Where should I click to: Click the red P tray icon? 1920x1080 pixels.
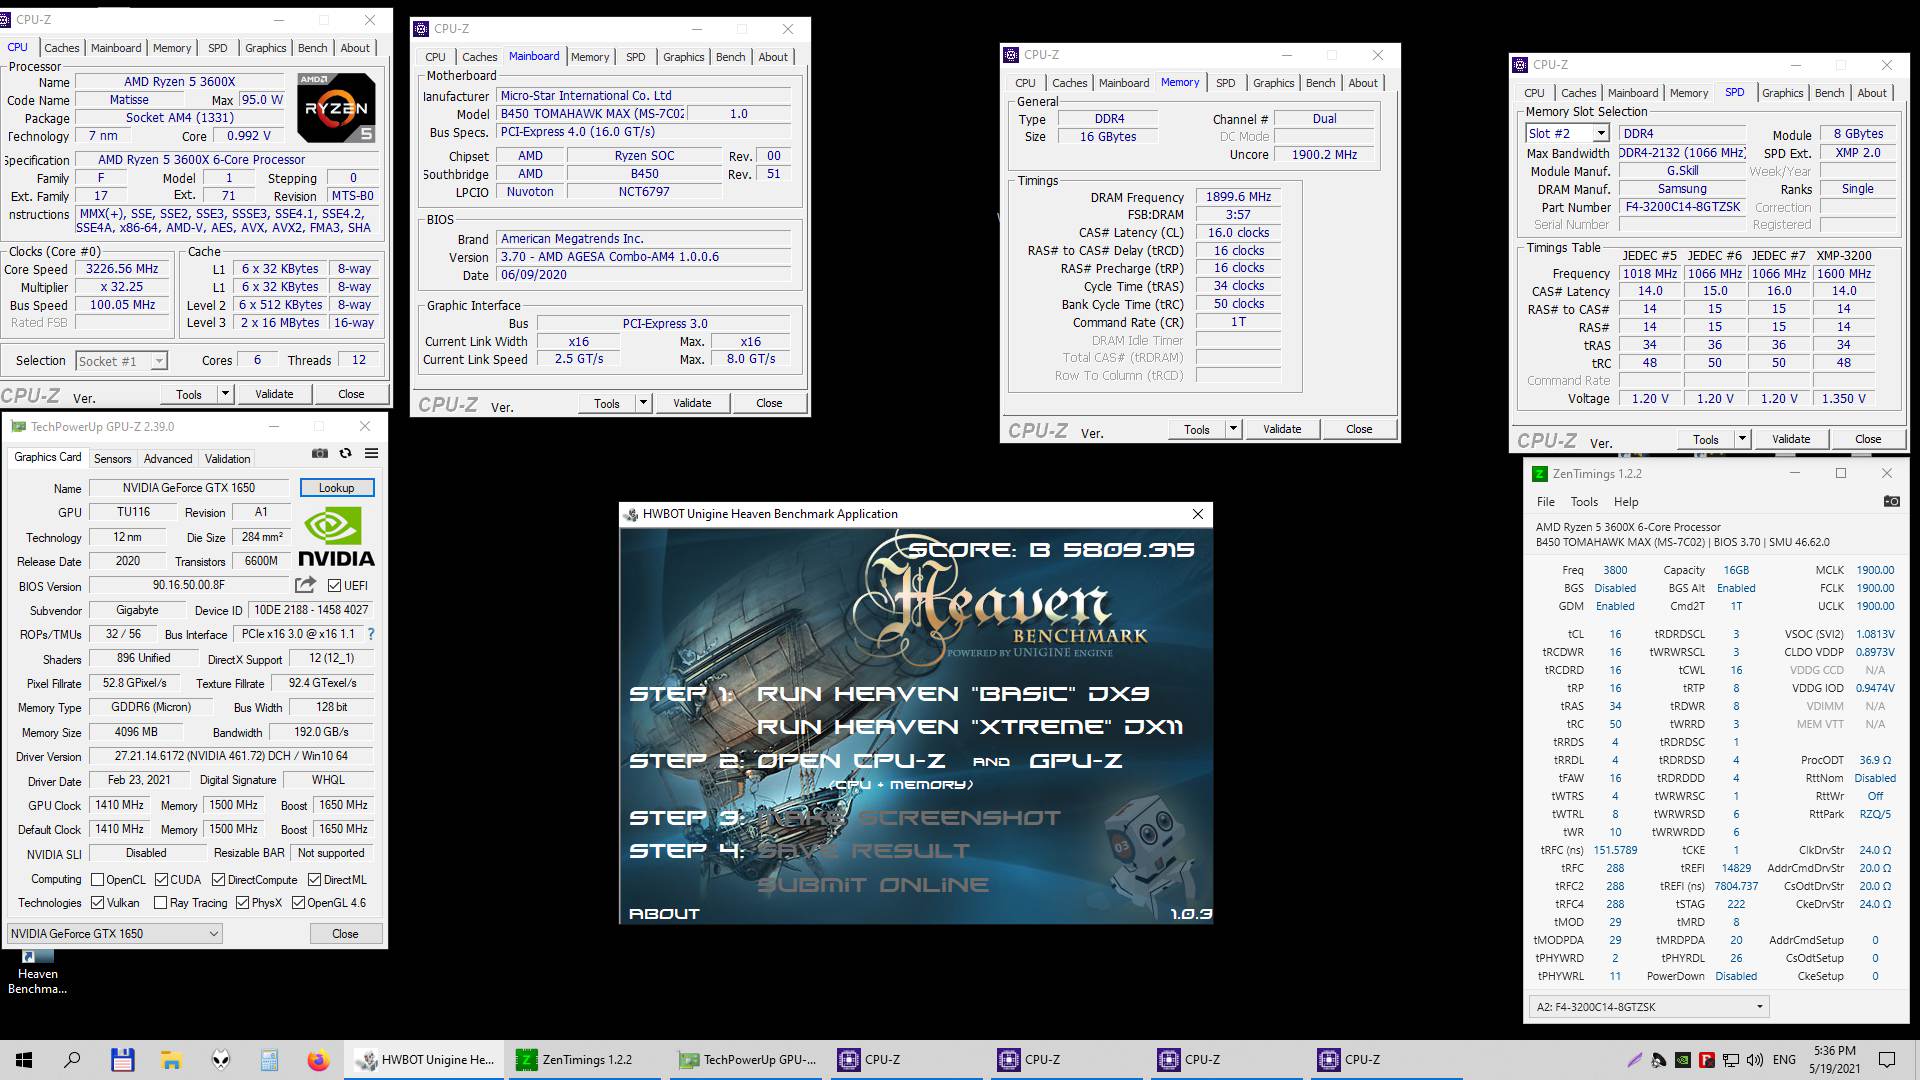coord(1707,1060)
